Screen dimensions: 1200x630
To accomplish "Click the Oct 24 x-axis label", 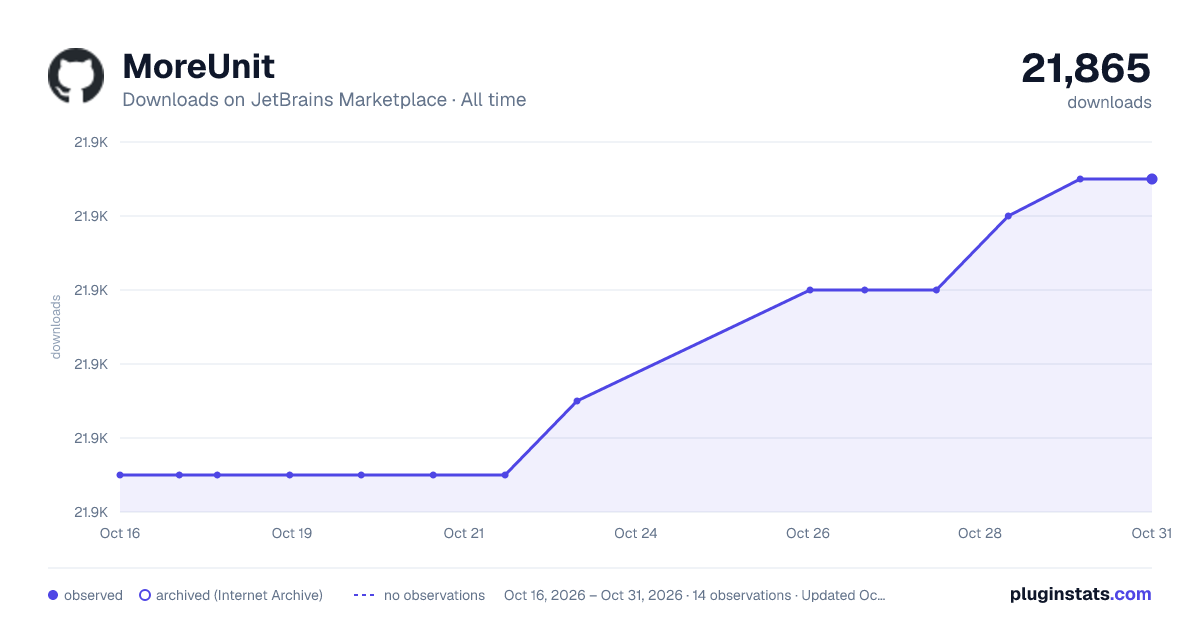I will coord(636,533).
